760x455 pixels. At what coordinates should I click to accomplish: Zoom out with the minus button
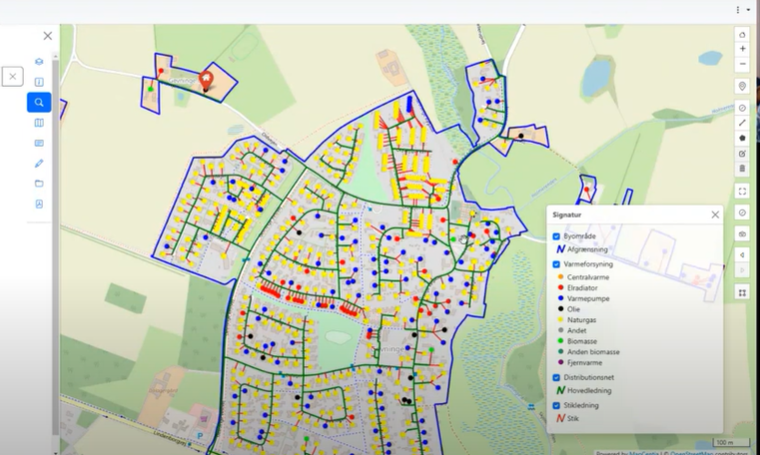click(742, 64)
